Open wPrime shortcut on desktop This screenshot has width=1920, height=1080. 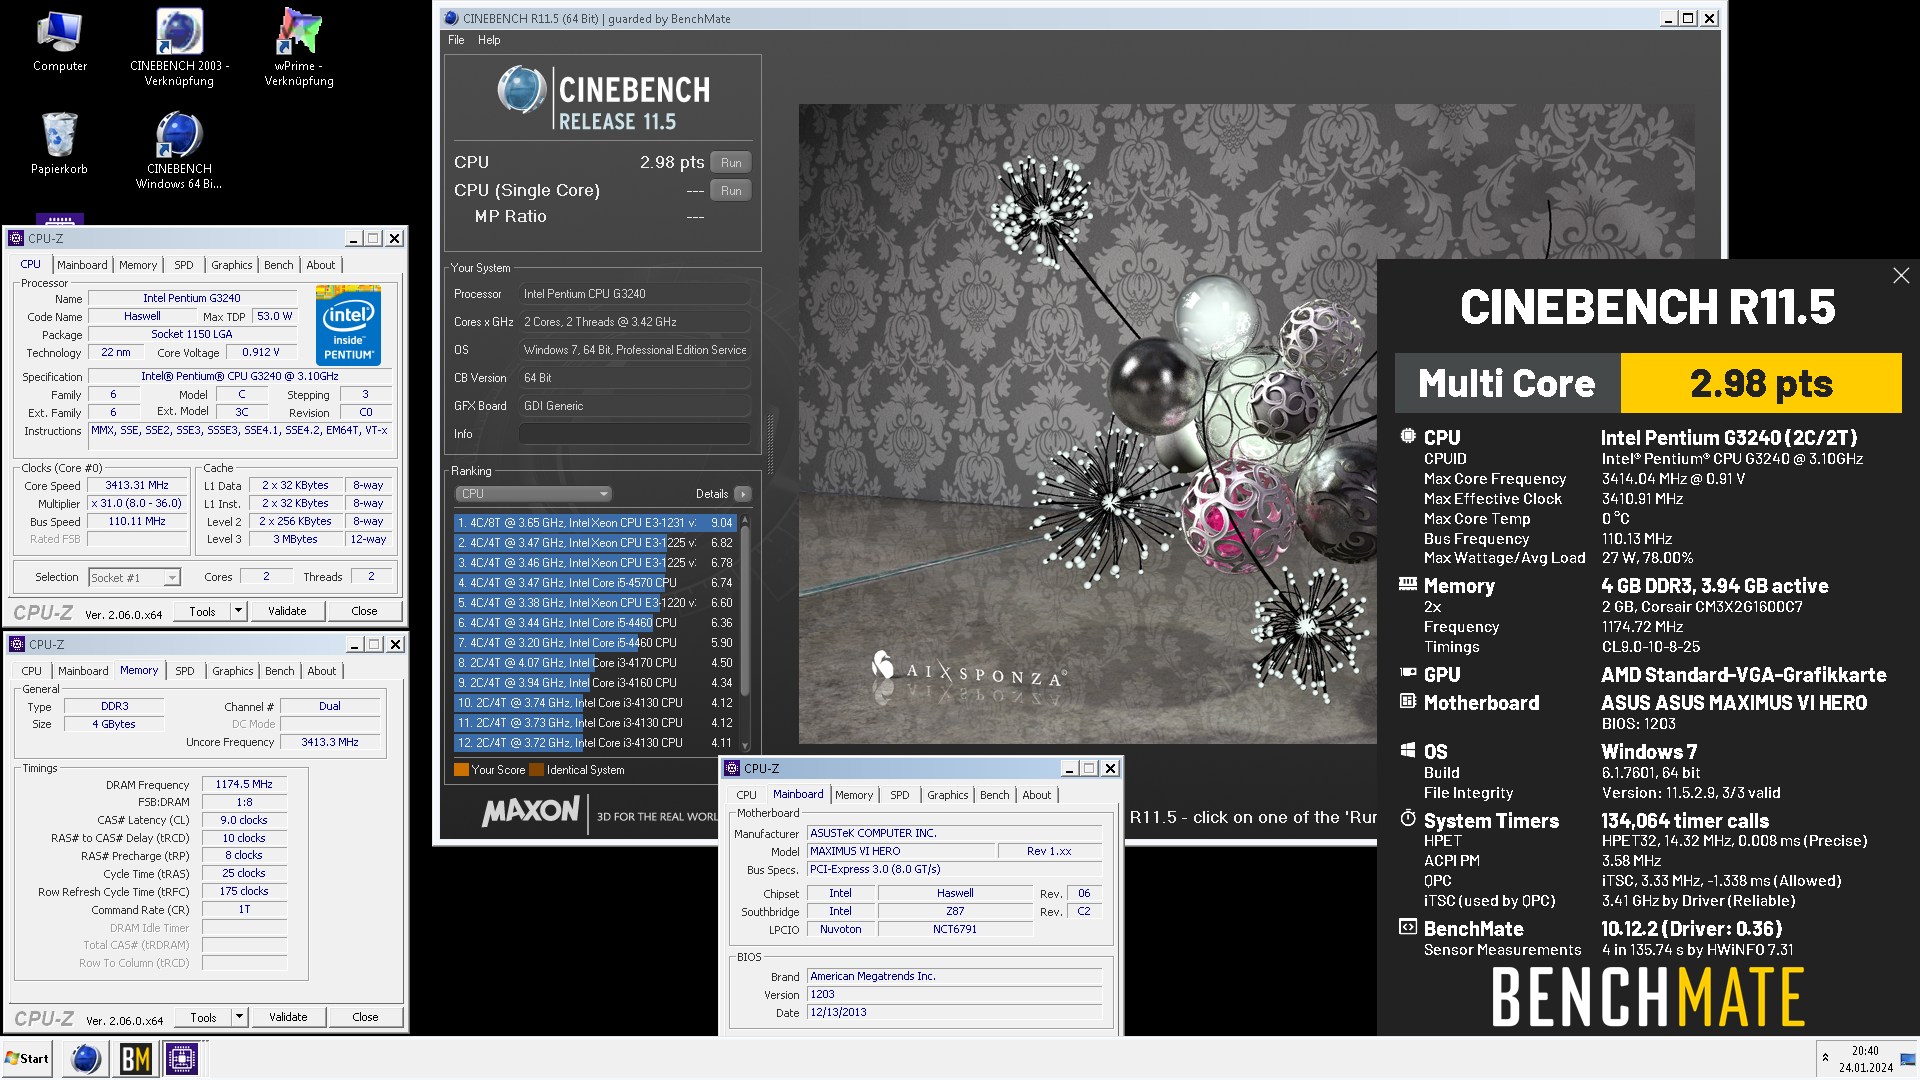pyautogui.click(x=299, y=47)
